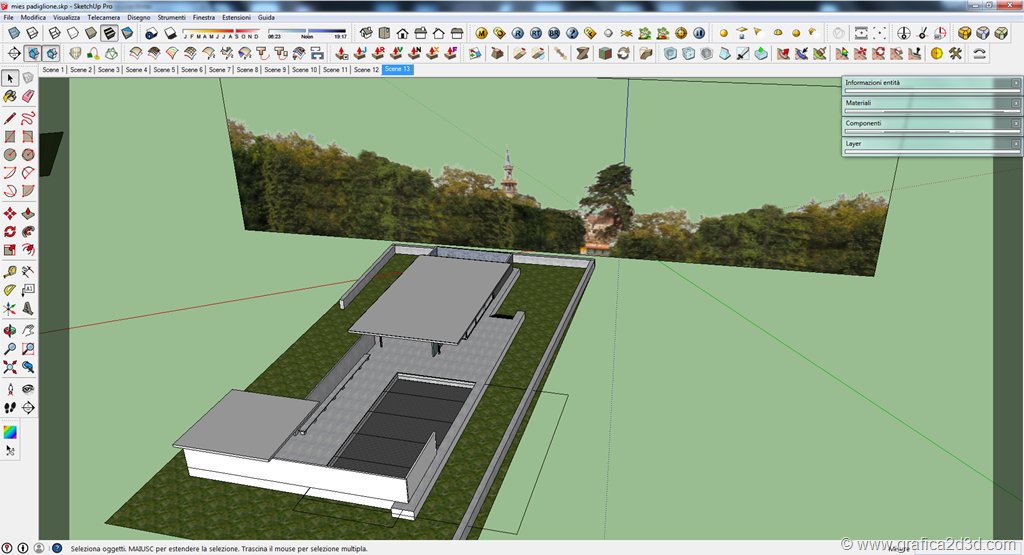Select the arrow Select tool
This screenshot has height=555, width=1024.
coord(10,78)
